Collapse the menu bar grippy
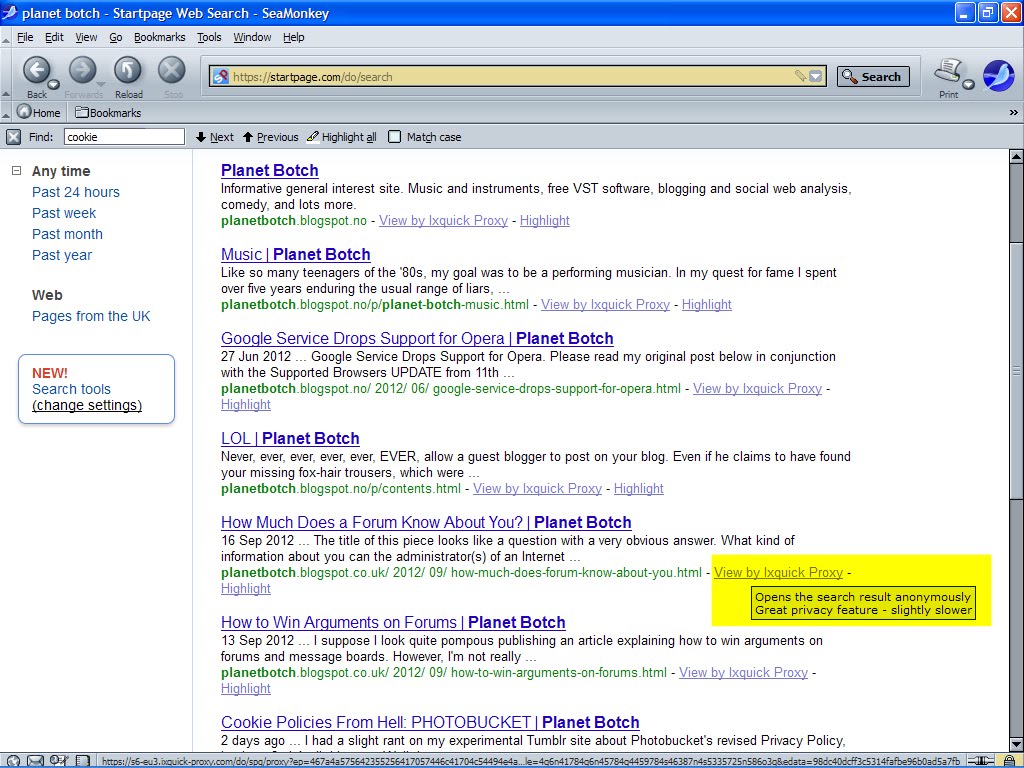 click(6, 39)
